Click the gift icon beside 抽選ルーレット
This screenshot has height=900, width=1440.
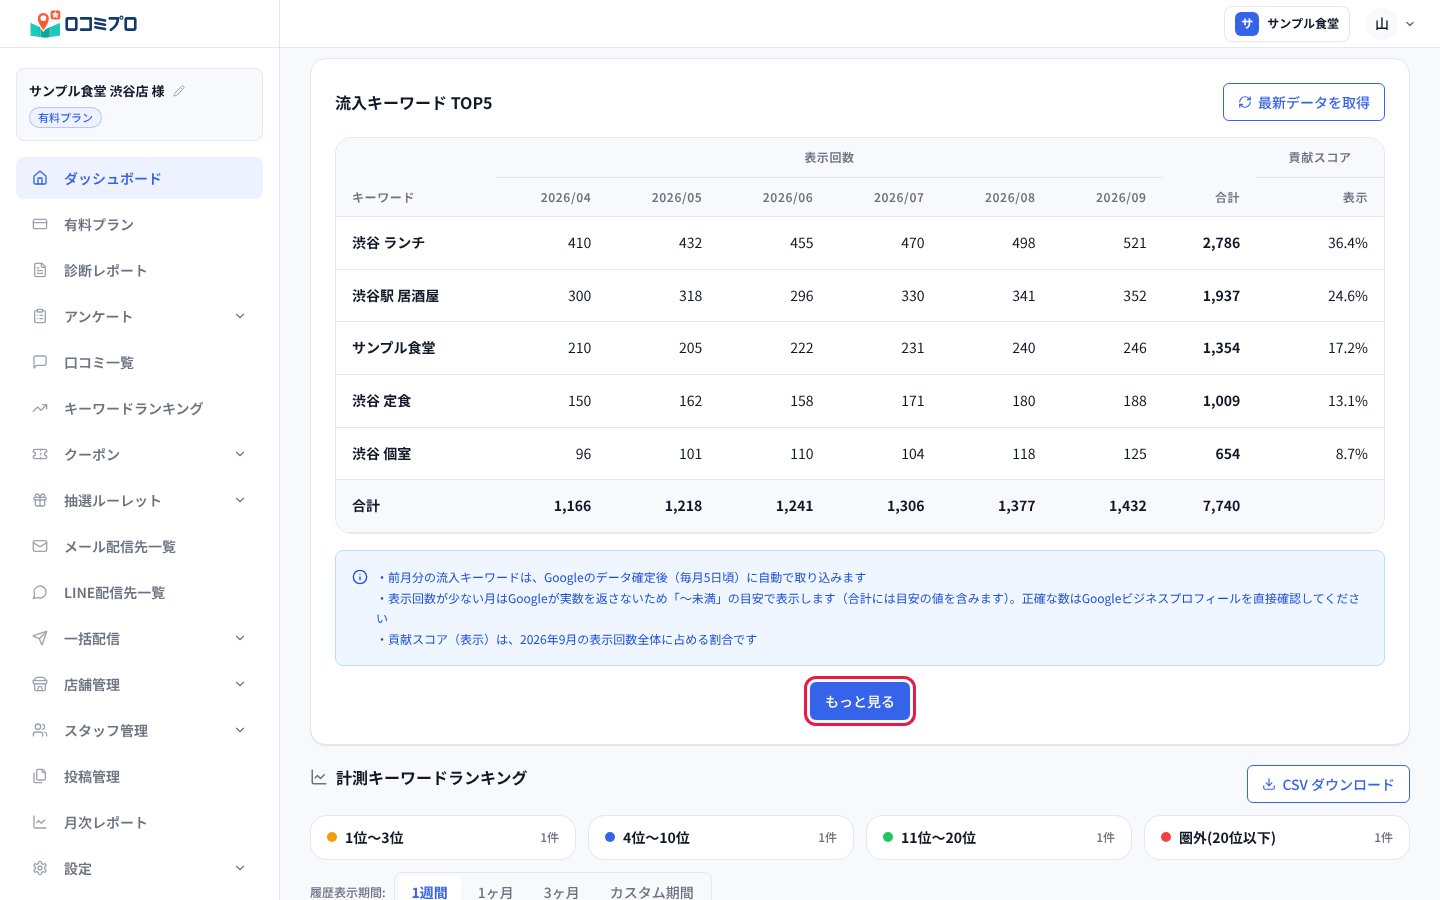coord(40,500)
